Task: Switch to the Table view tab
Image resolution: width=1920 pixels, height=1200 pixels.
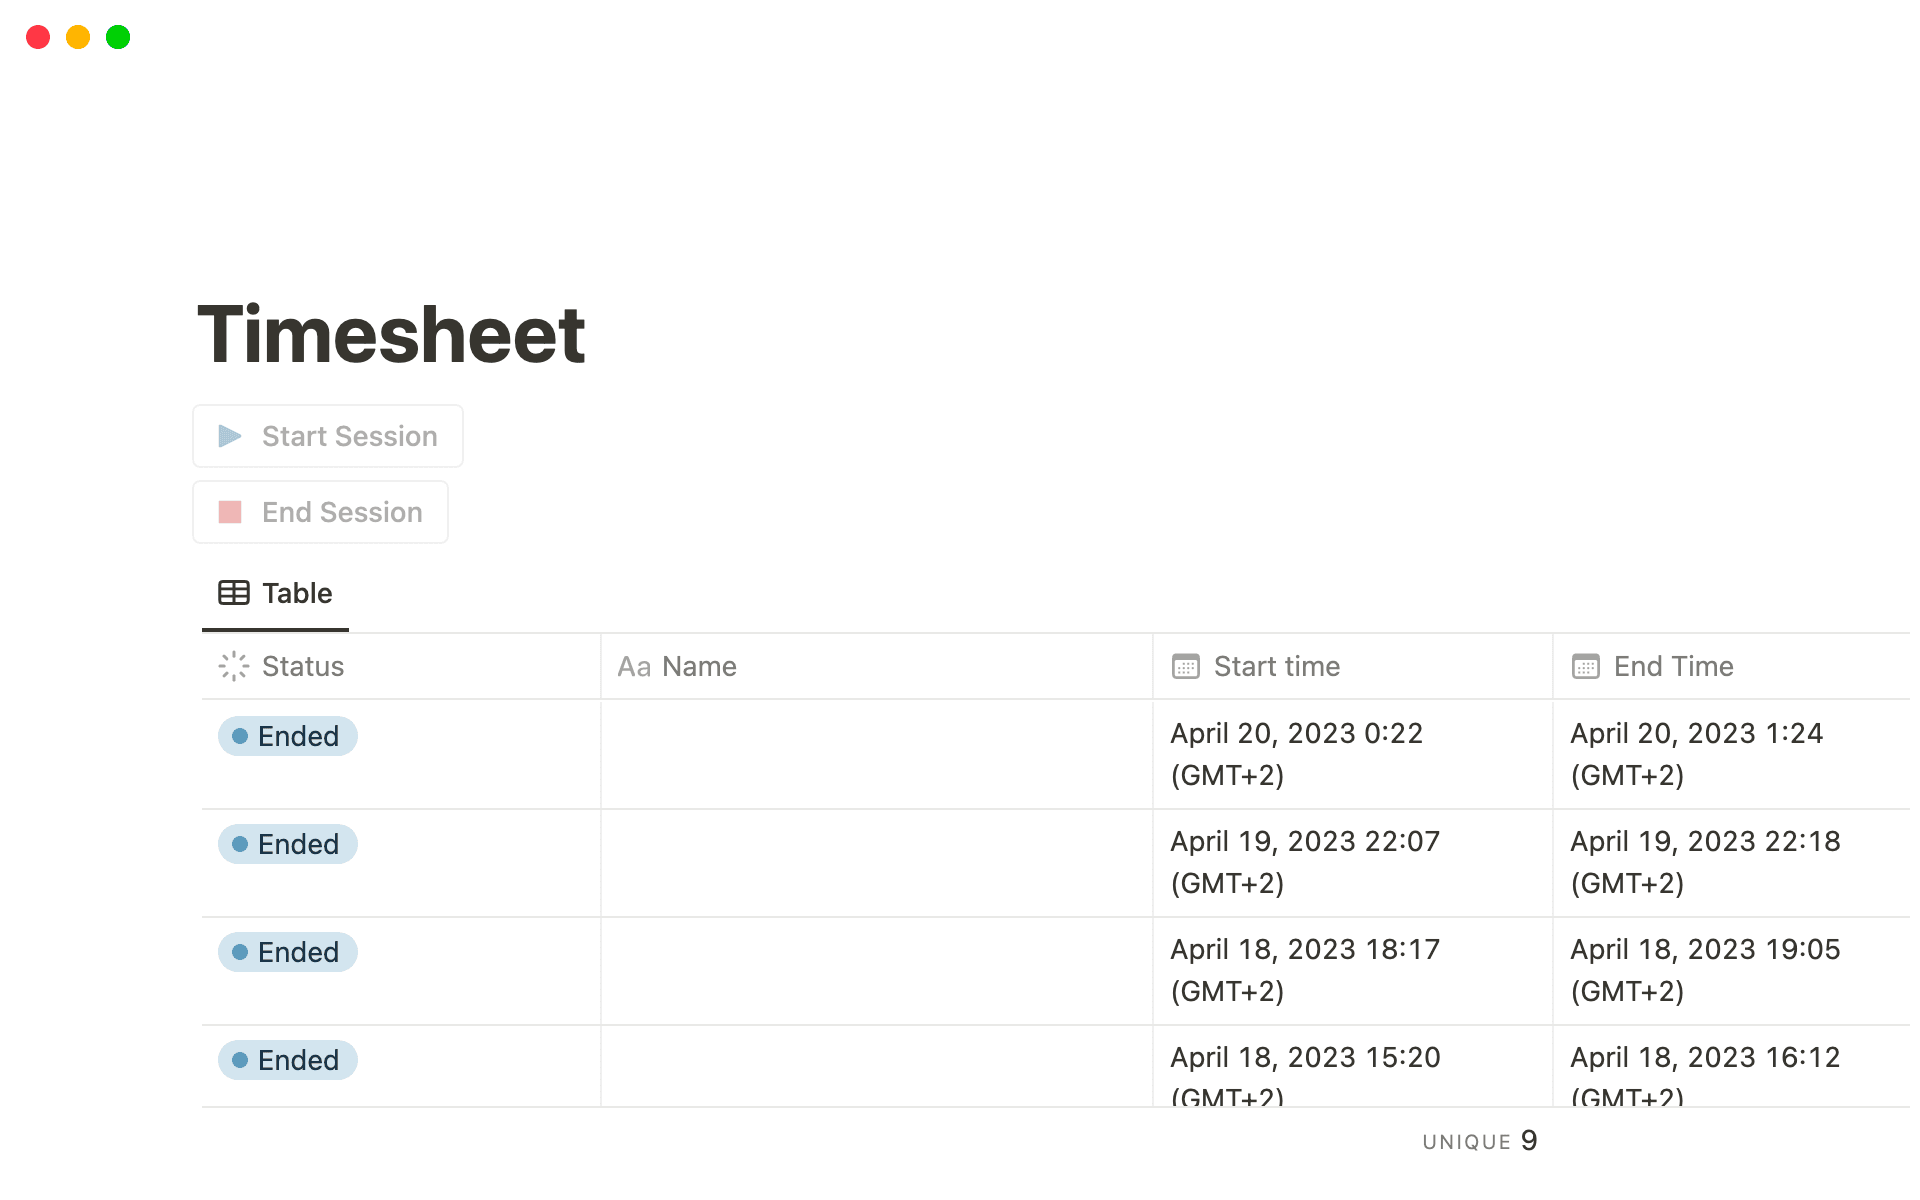Action: click(275, 592)
